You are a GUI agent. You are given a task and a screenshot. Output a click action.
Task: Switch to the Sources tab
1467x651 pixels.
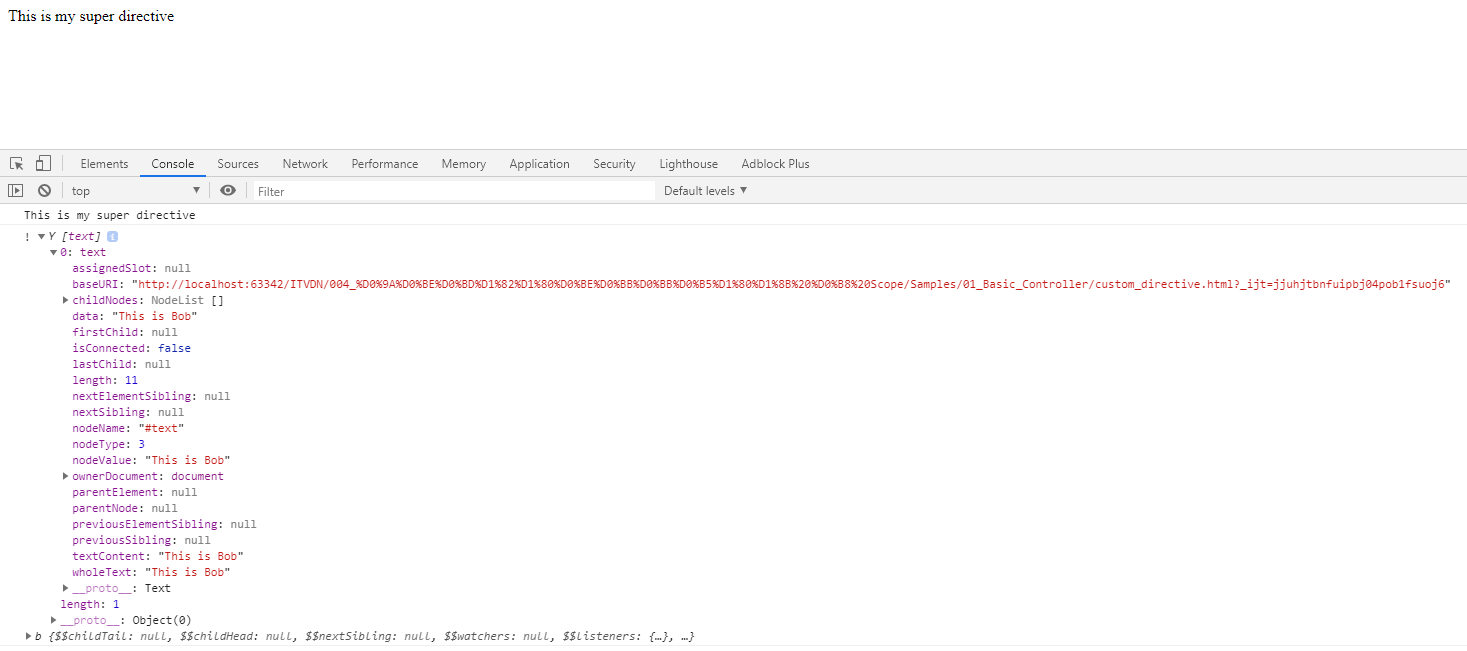click(x=238, y=164)
